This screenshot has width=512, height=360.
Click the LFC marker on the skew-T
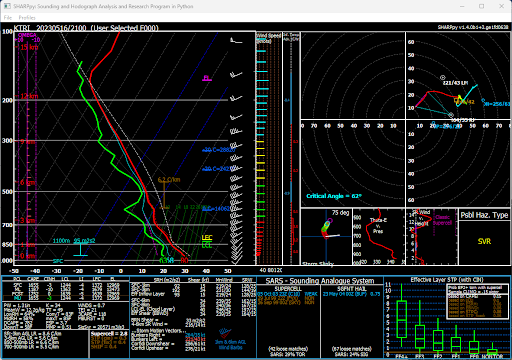click(207, 238)
